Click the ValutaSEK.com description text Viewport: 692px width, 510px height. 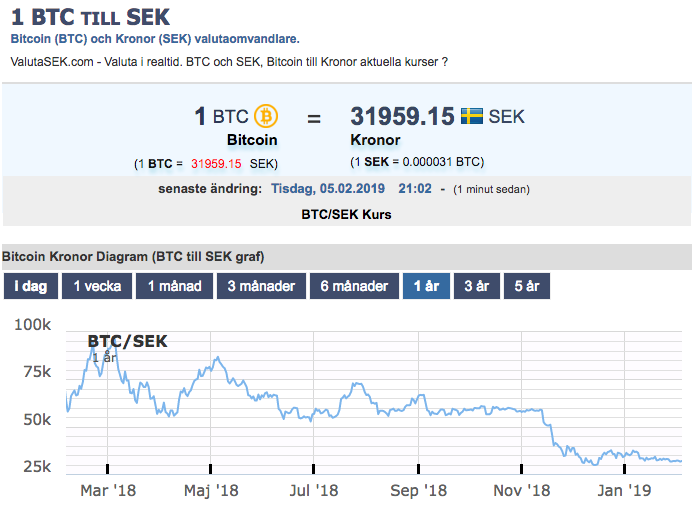(x=229, y=62)
